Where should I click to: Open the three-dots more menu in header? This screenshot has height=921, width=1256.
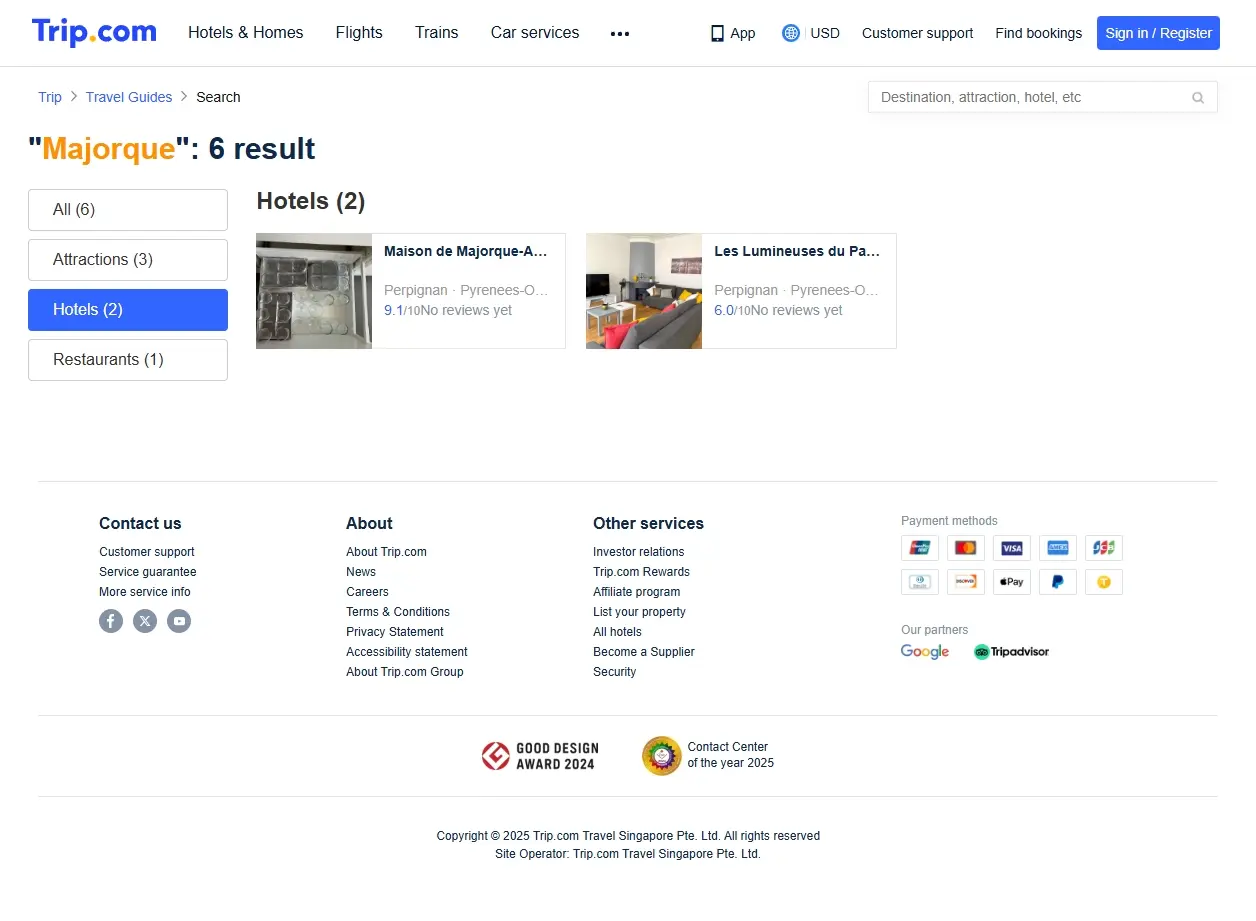coord(620,33)
